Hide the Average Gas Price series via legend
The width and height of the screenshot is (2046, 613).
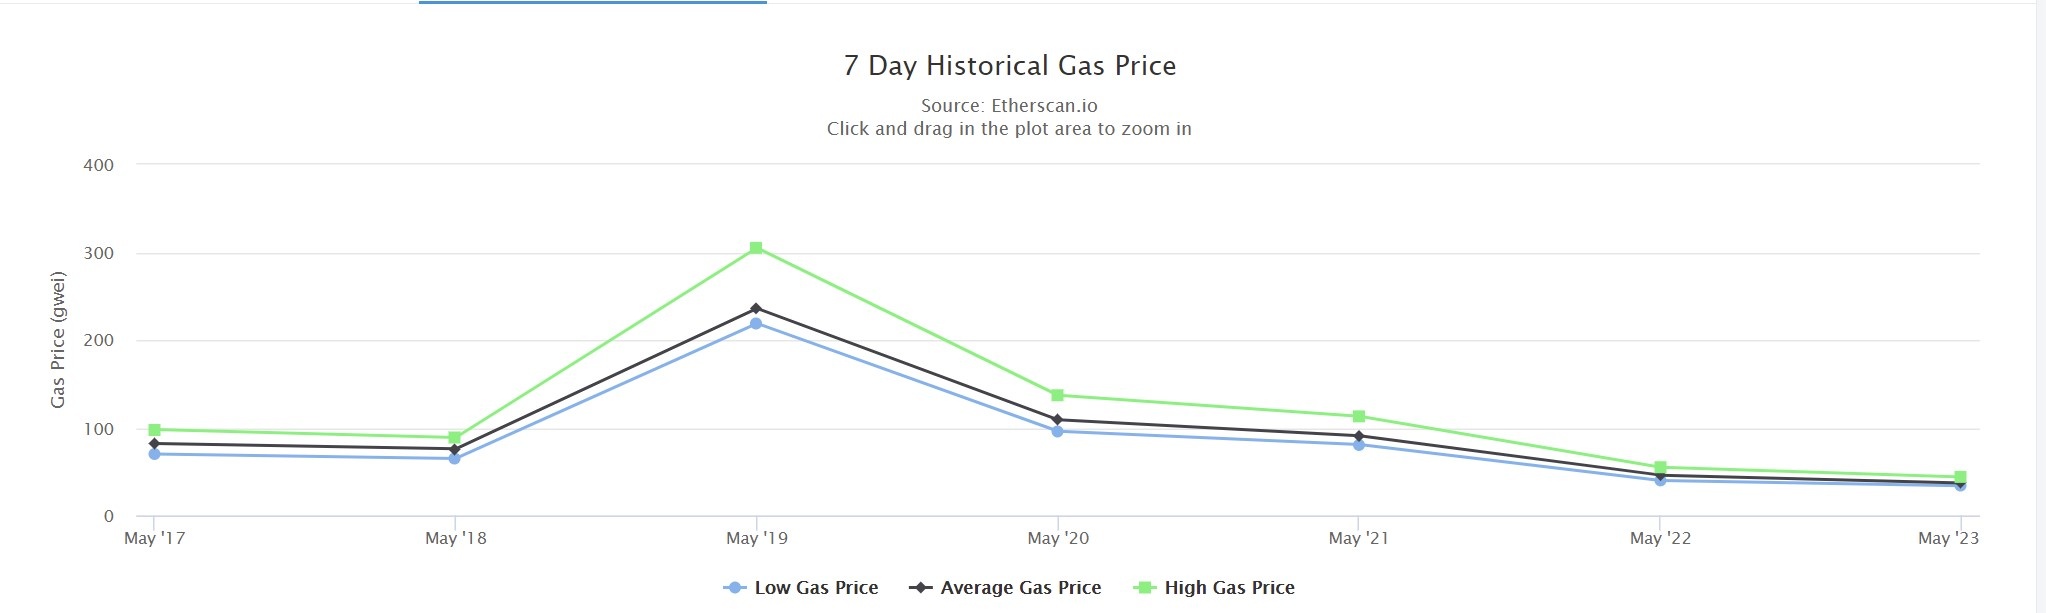(1020, 588)
